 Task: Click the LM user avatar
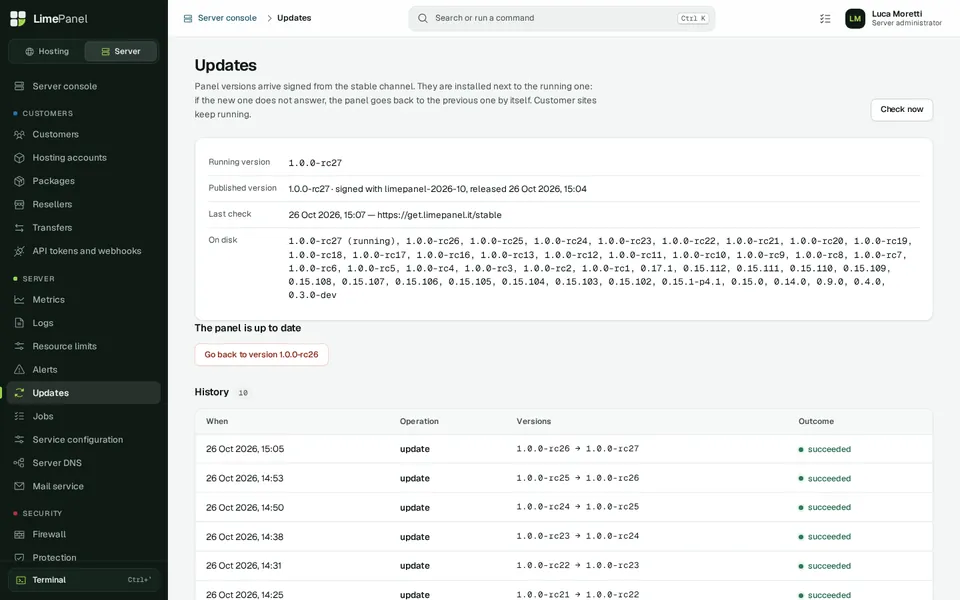(855, 18)
